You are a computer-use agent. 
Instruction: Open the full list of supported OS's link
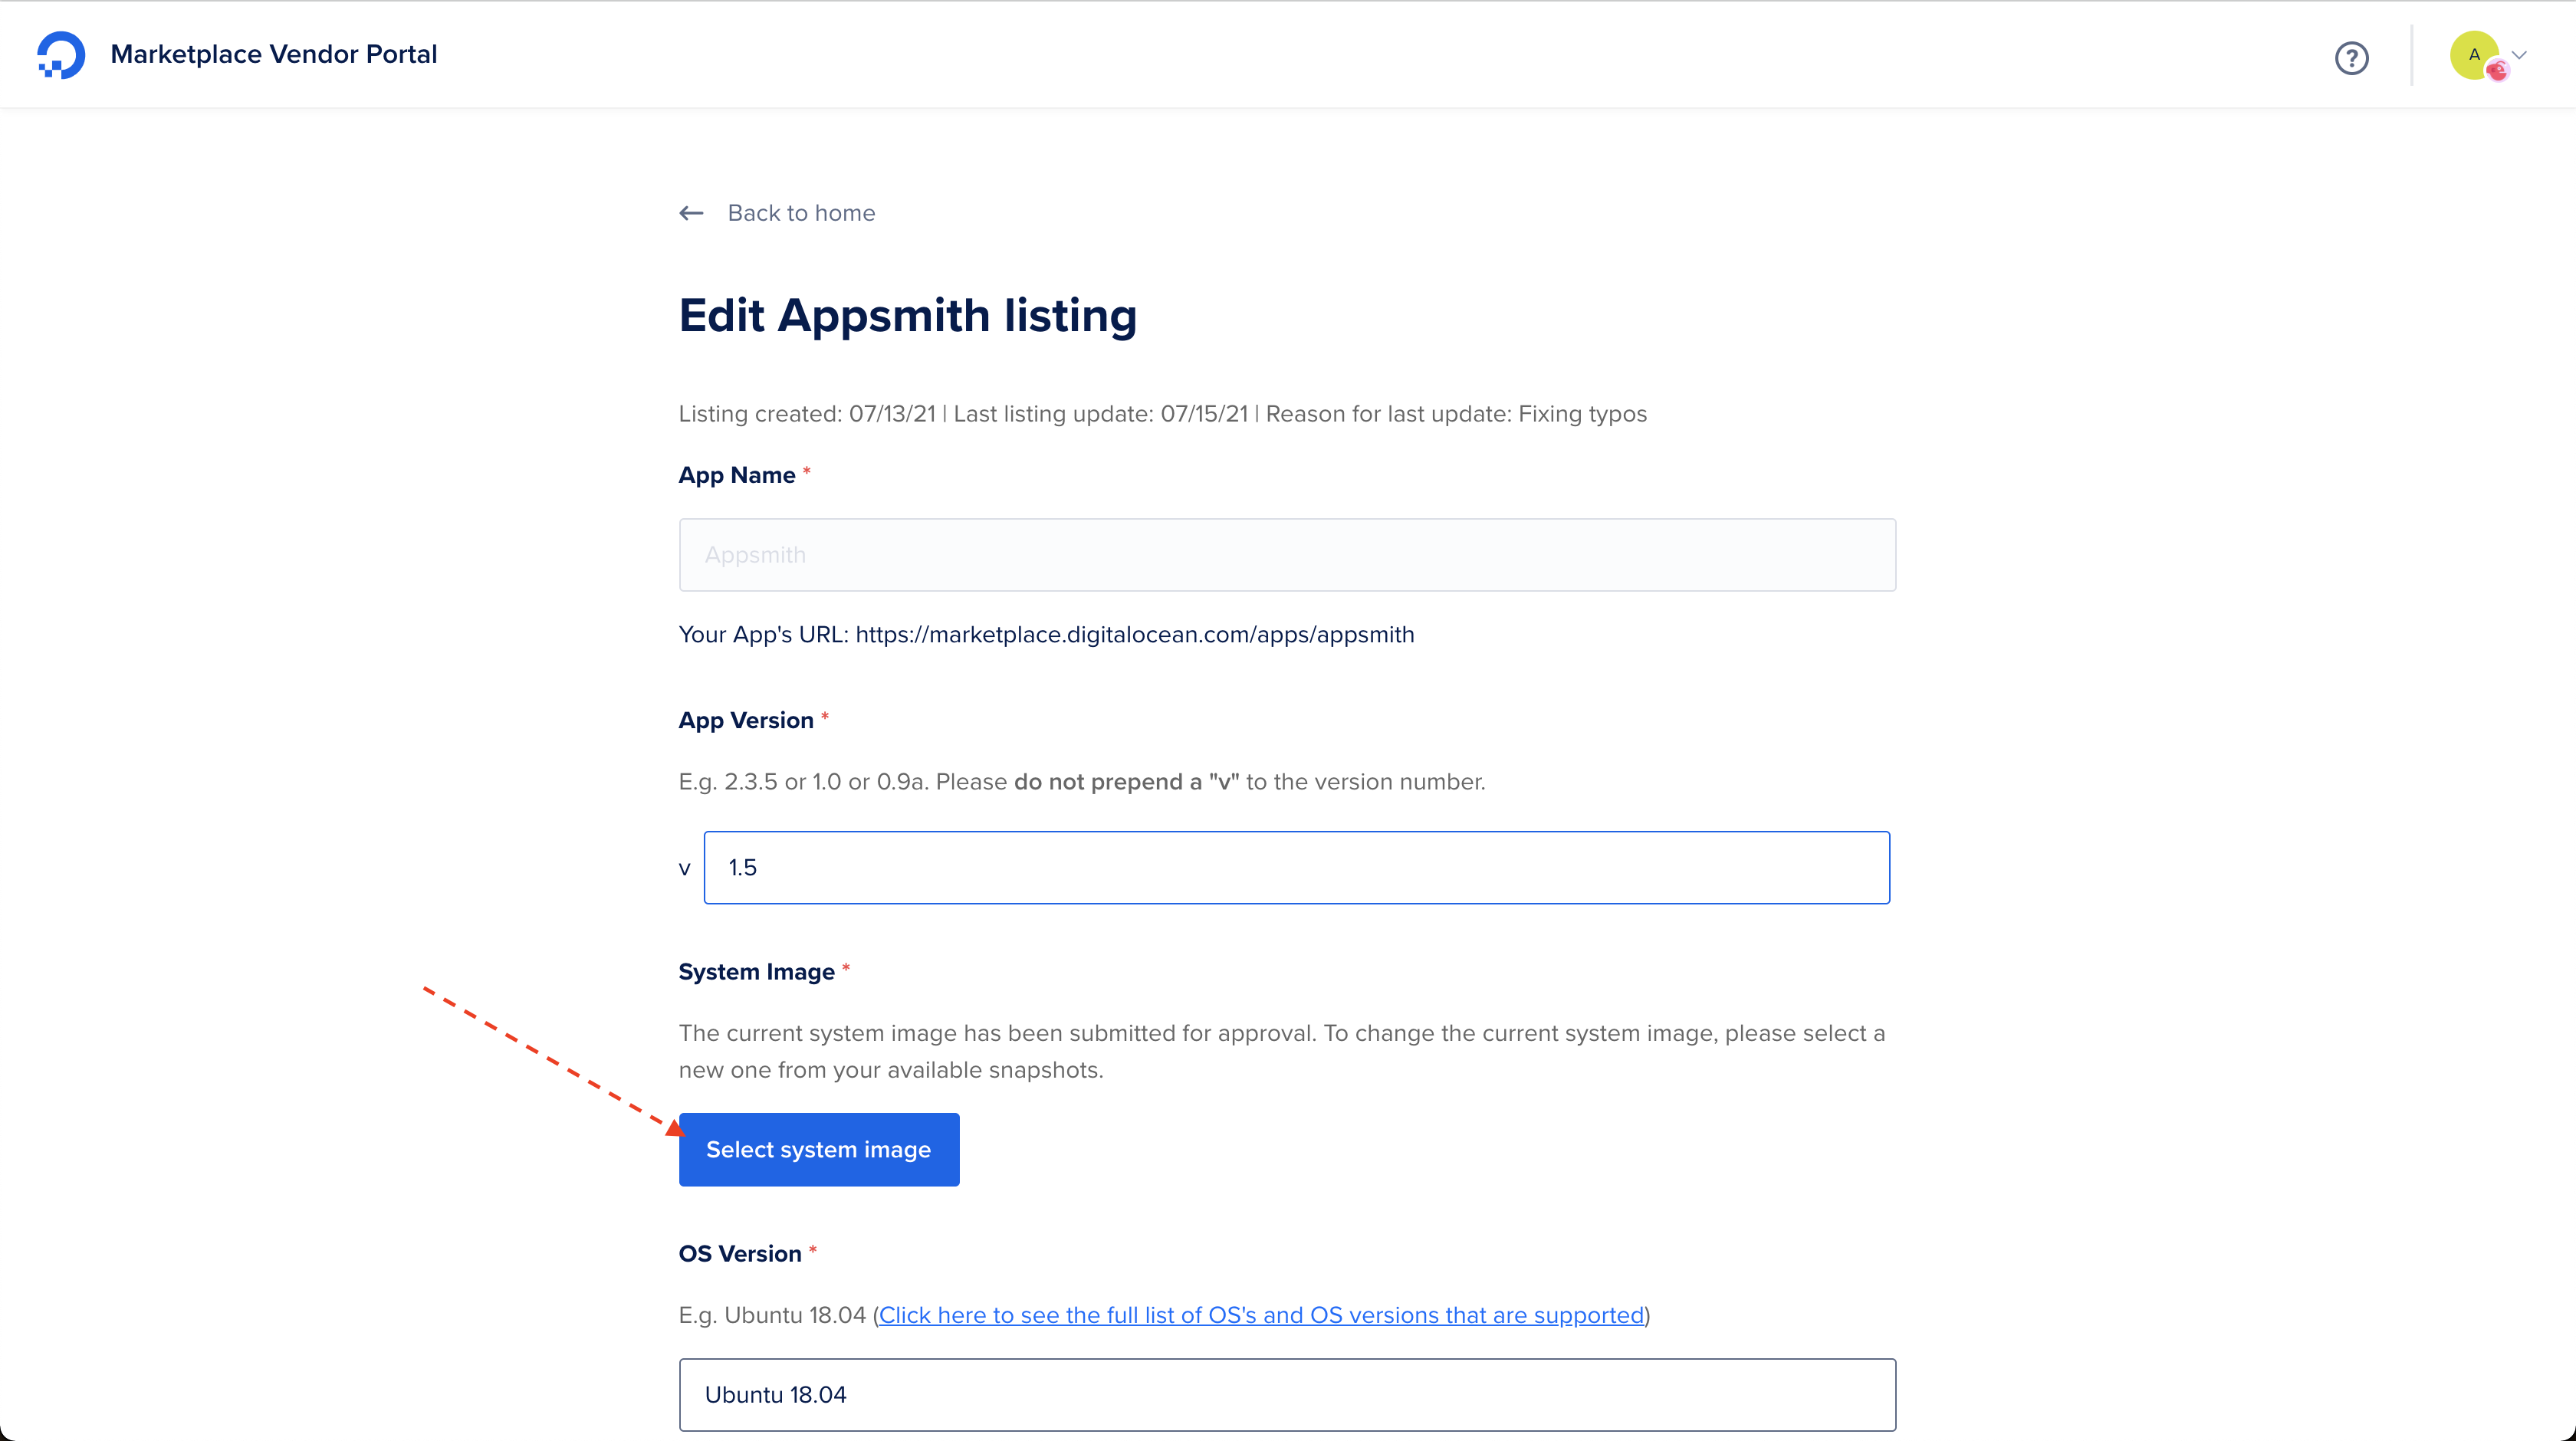click(1261, 1315)
